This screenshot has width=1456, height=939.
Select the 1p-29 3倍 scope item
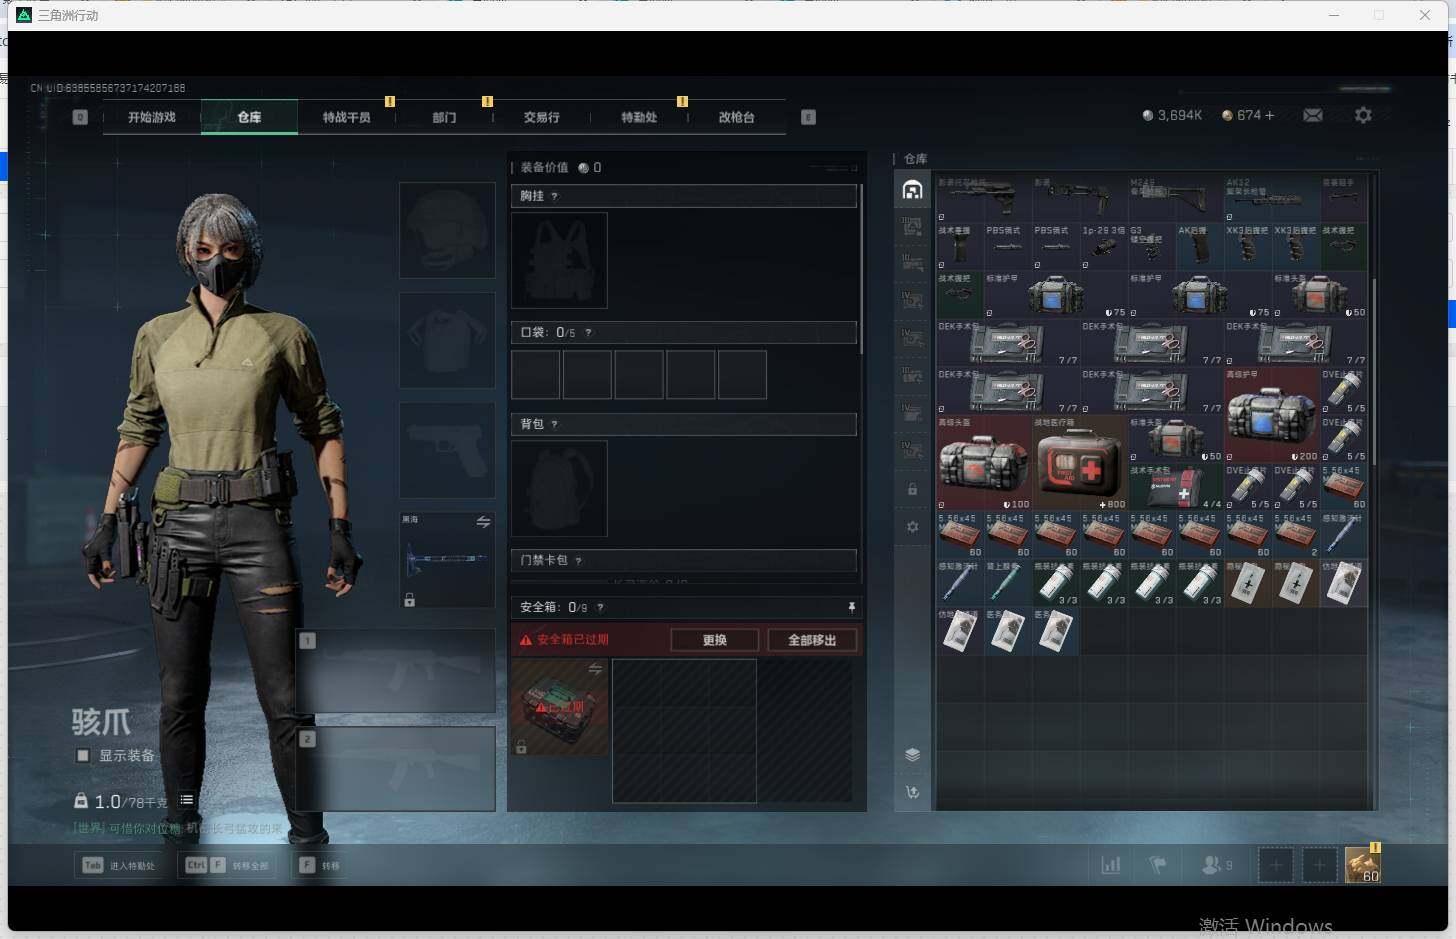coord(1104,246)
